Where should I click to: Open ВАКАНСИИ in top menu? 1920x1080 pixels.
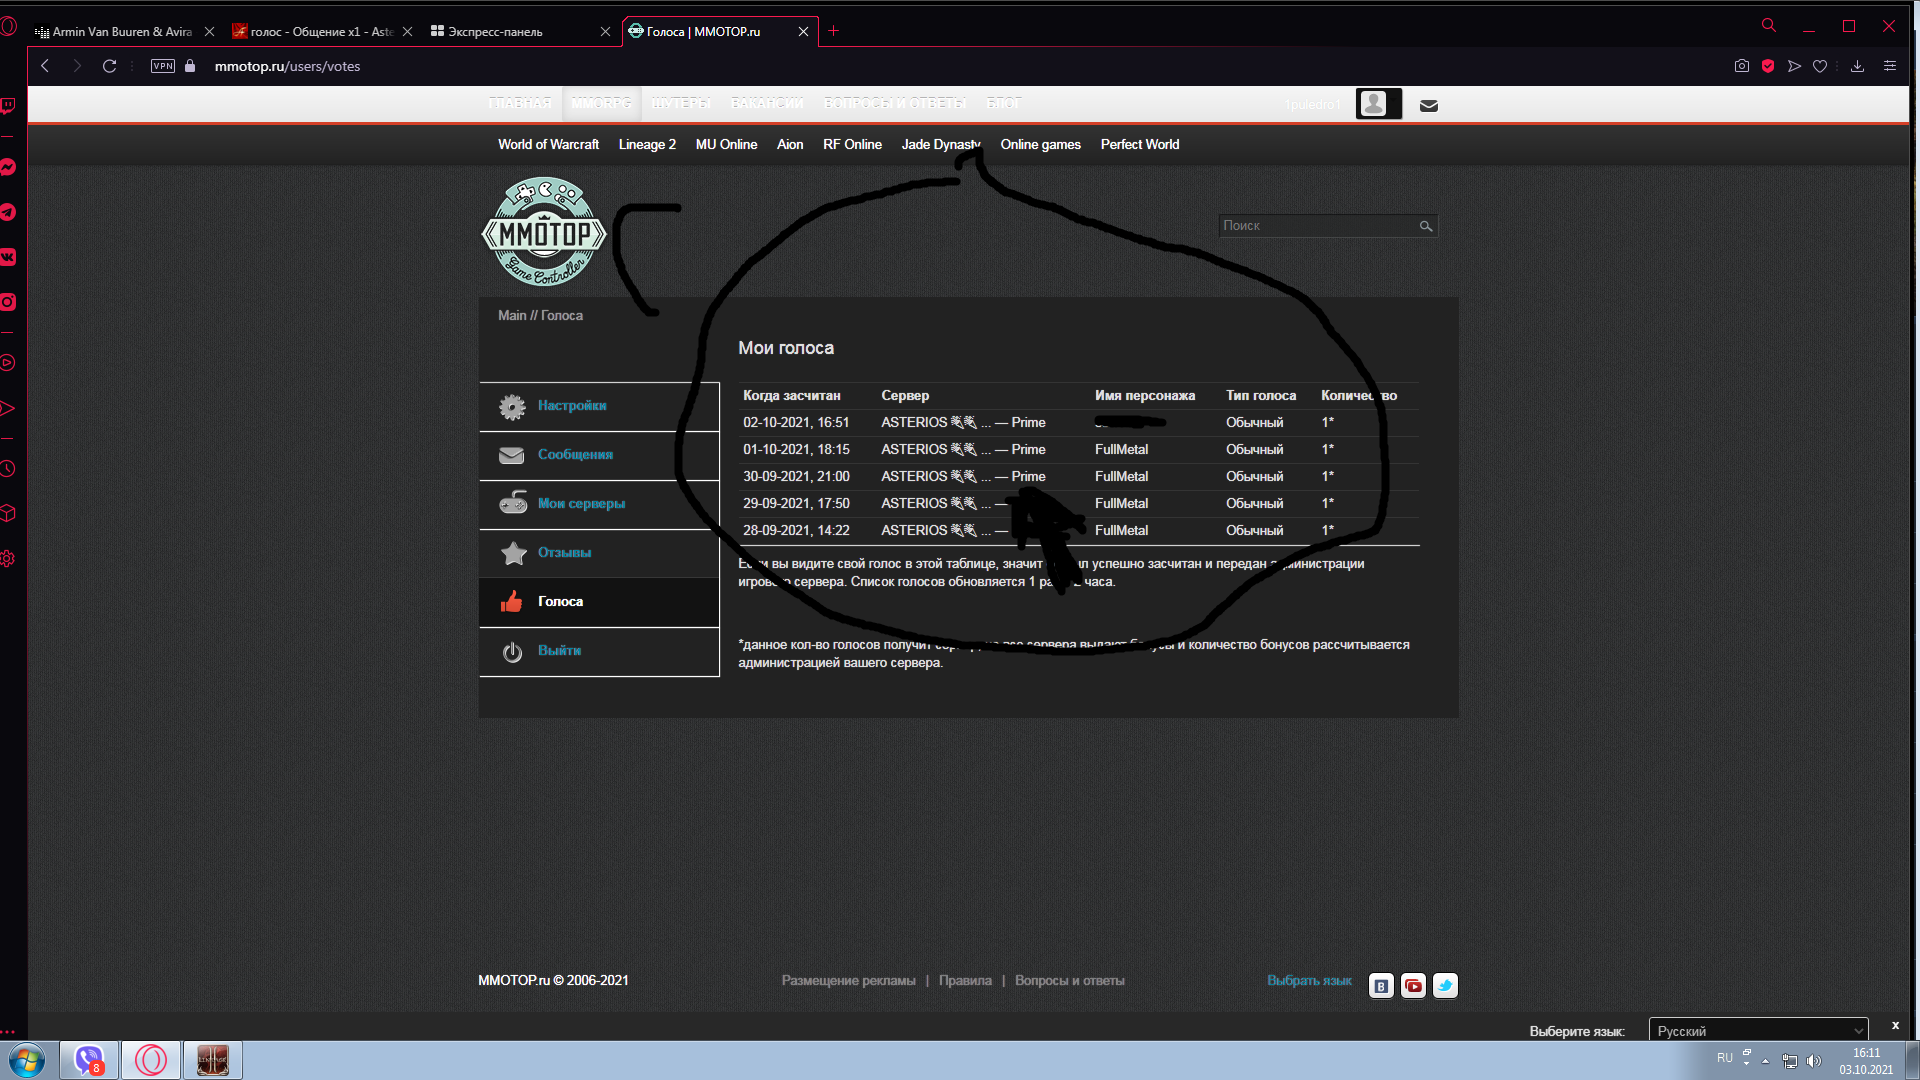coord(767,103)
